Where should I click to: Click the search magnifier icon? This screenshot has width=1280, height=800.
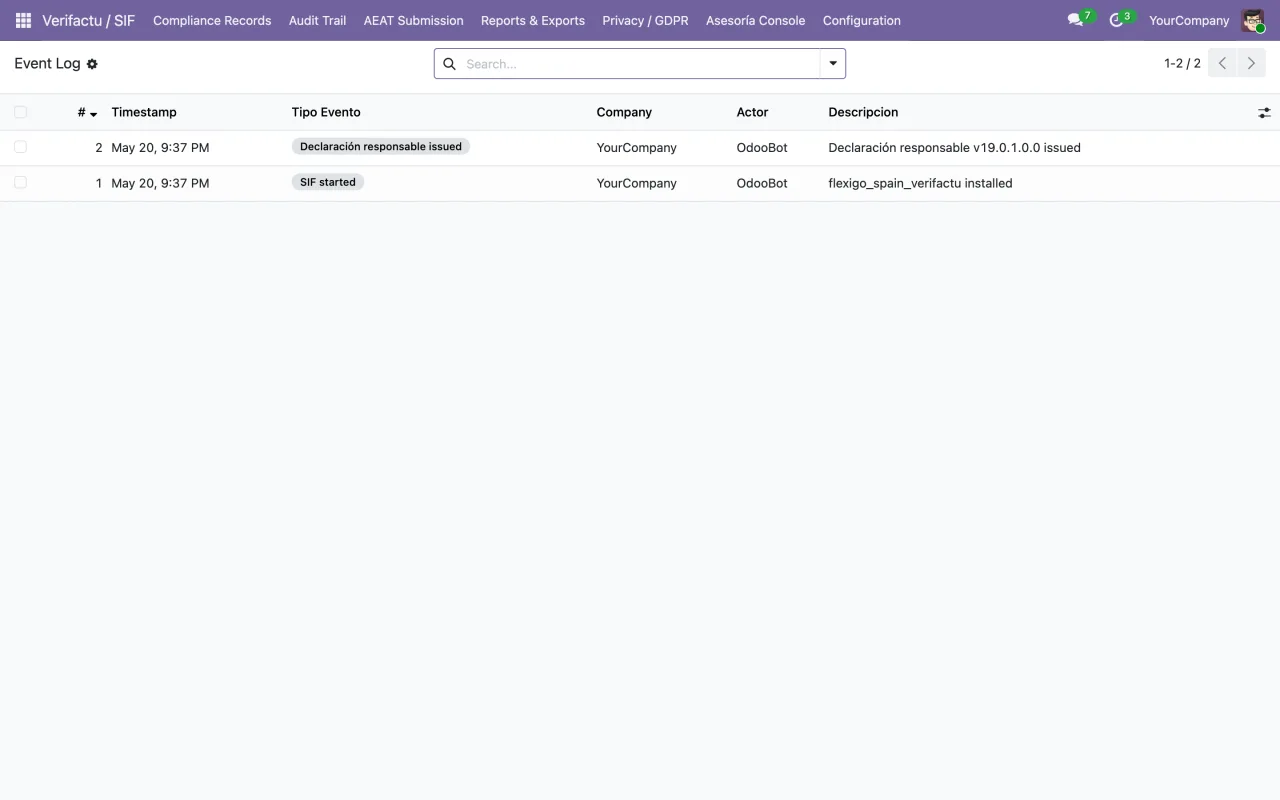(450, 64)
